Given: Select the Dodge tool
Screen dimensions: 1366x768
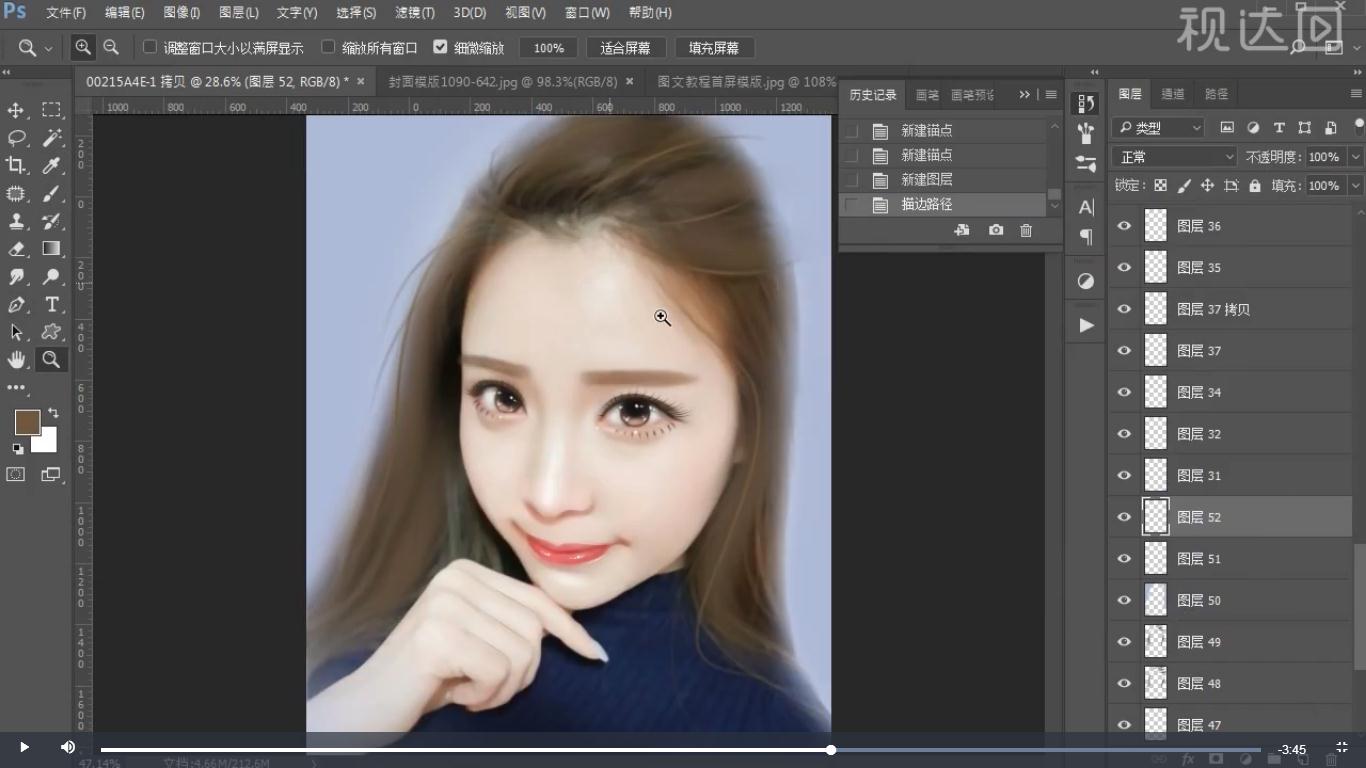Looking at the screenshot, I should point(51,277).
